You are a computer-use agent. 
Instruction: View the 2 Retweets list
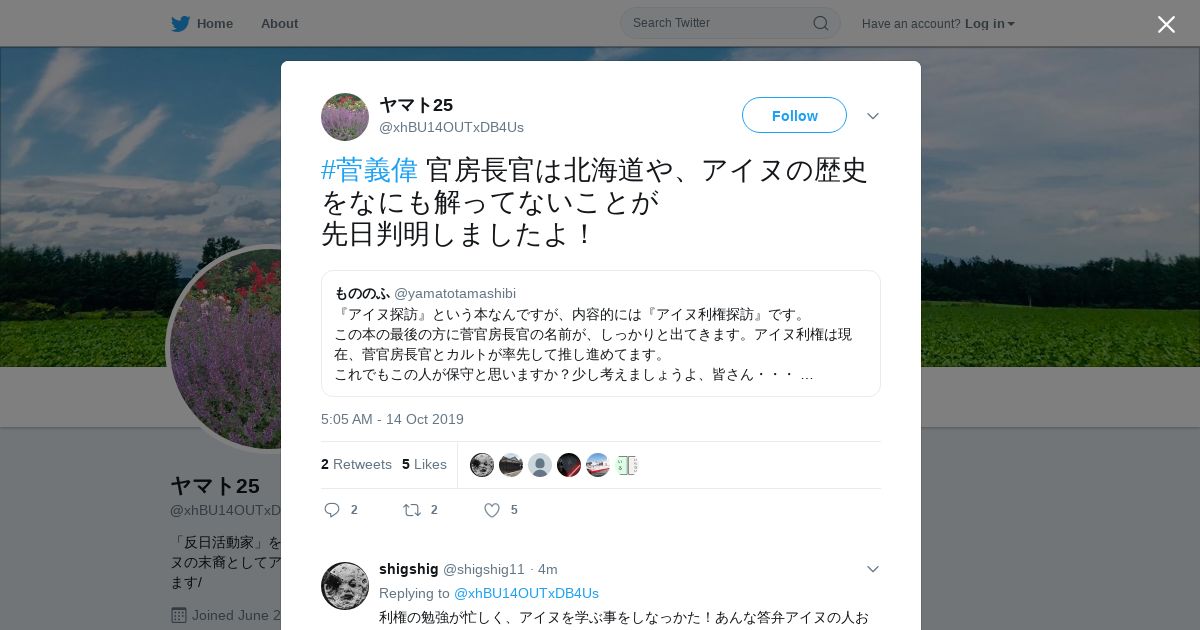tap(356, 464)
